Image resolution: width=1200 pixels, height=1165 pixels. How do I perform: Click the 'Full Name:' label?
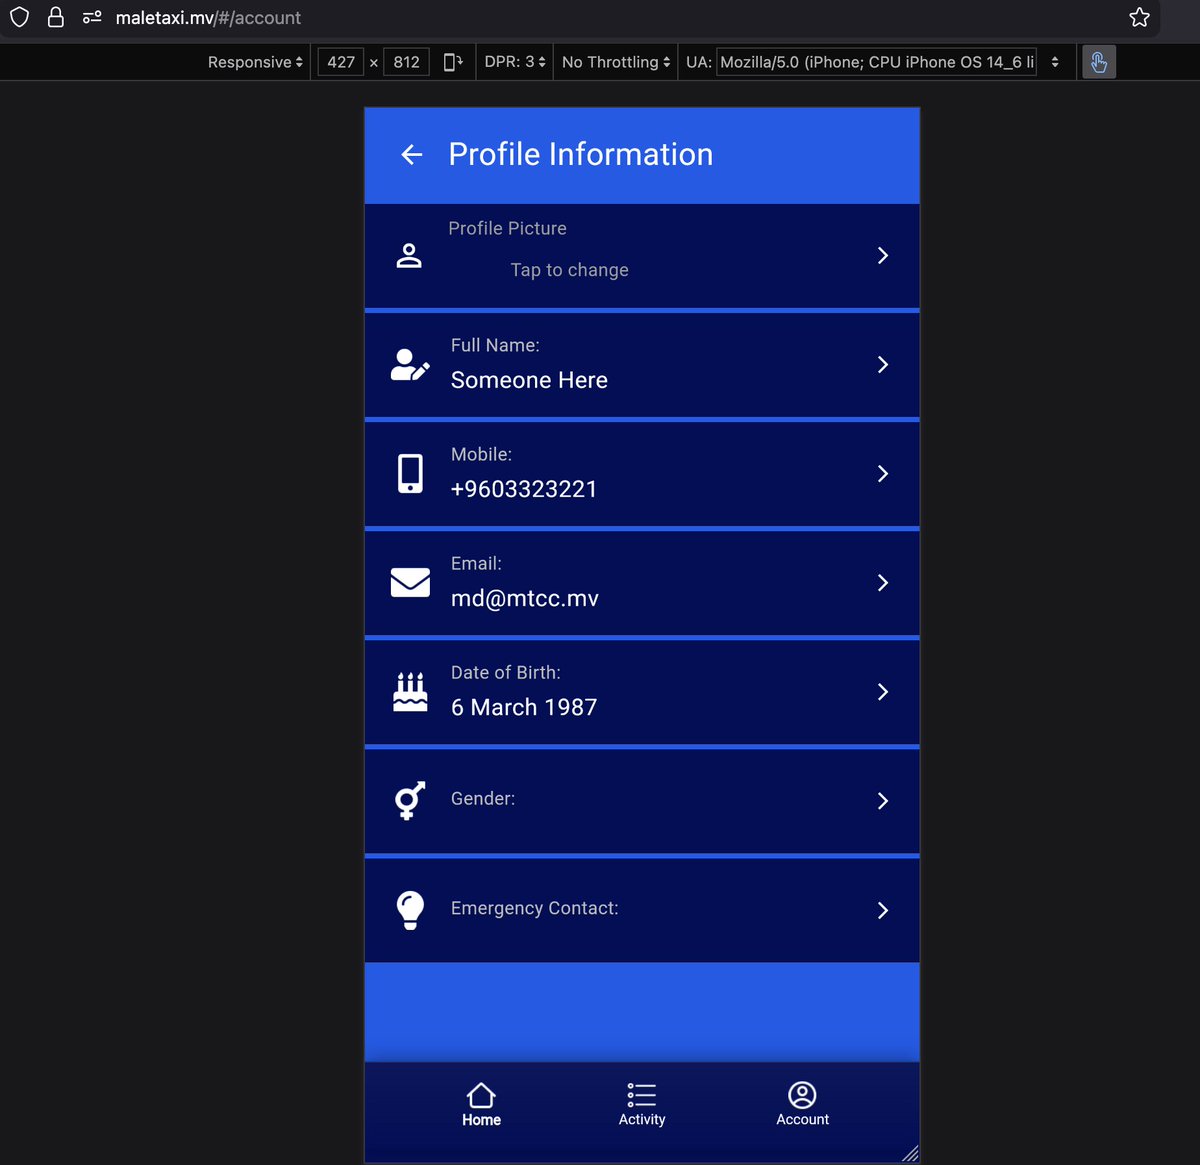(495, 345)
